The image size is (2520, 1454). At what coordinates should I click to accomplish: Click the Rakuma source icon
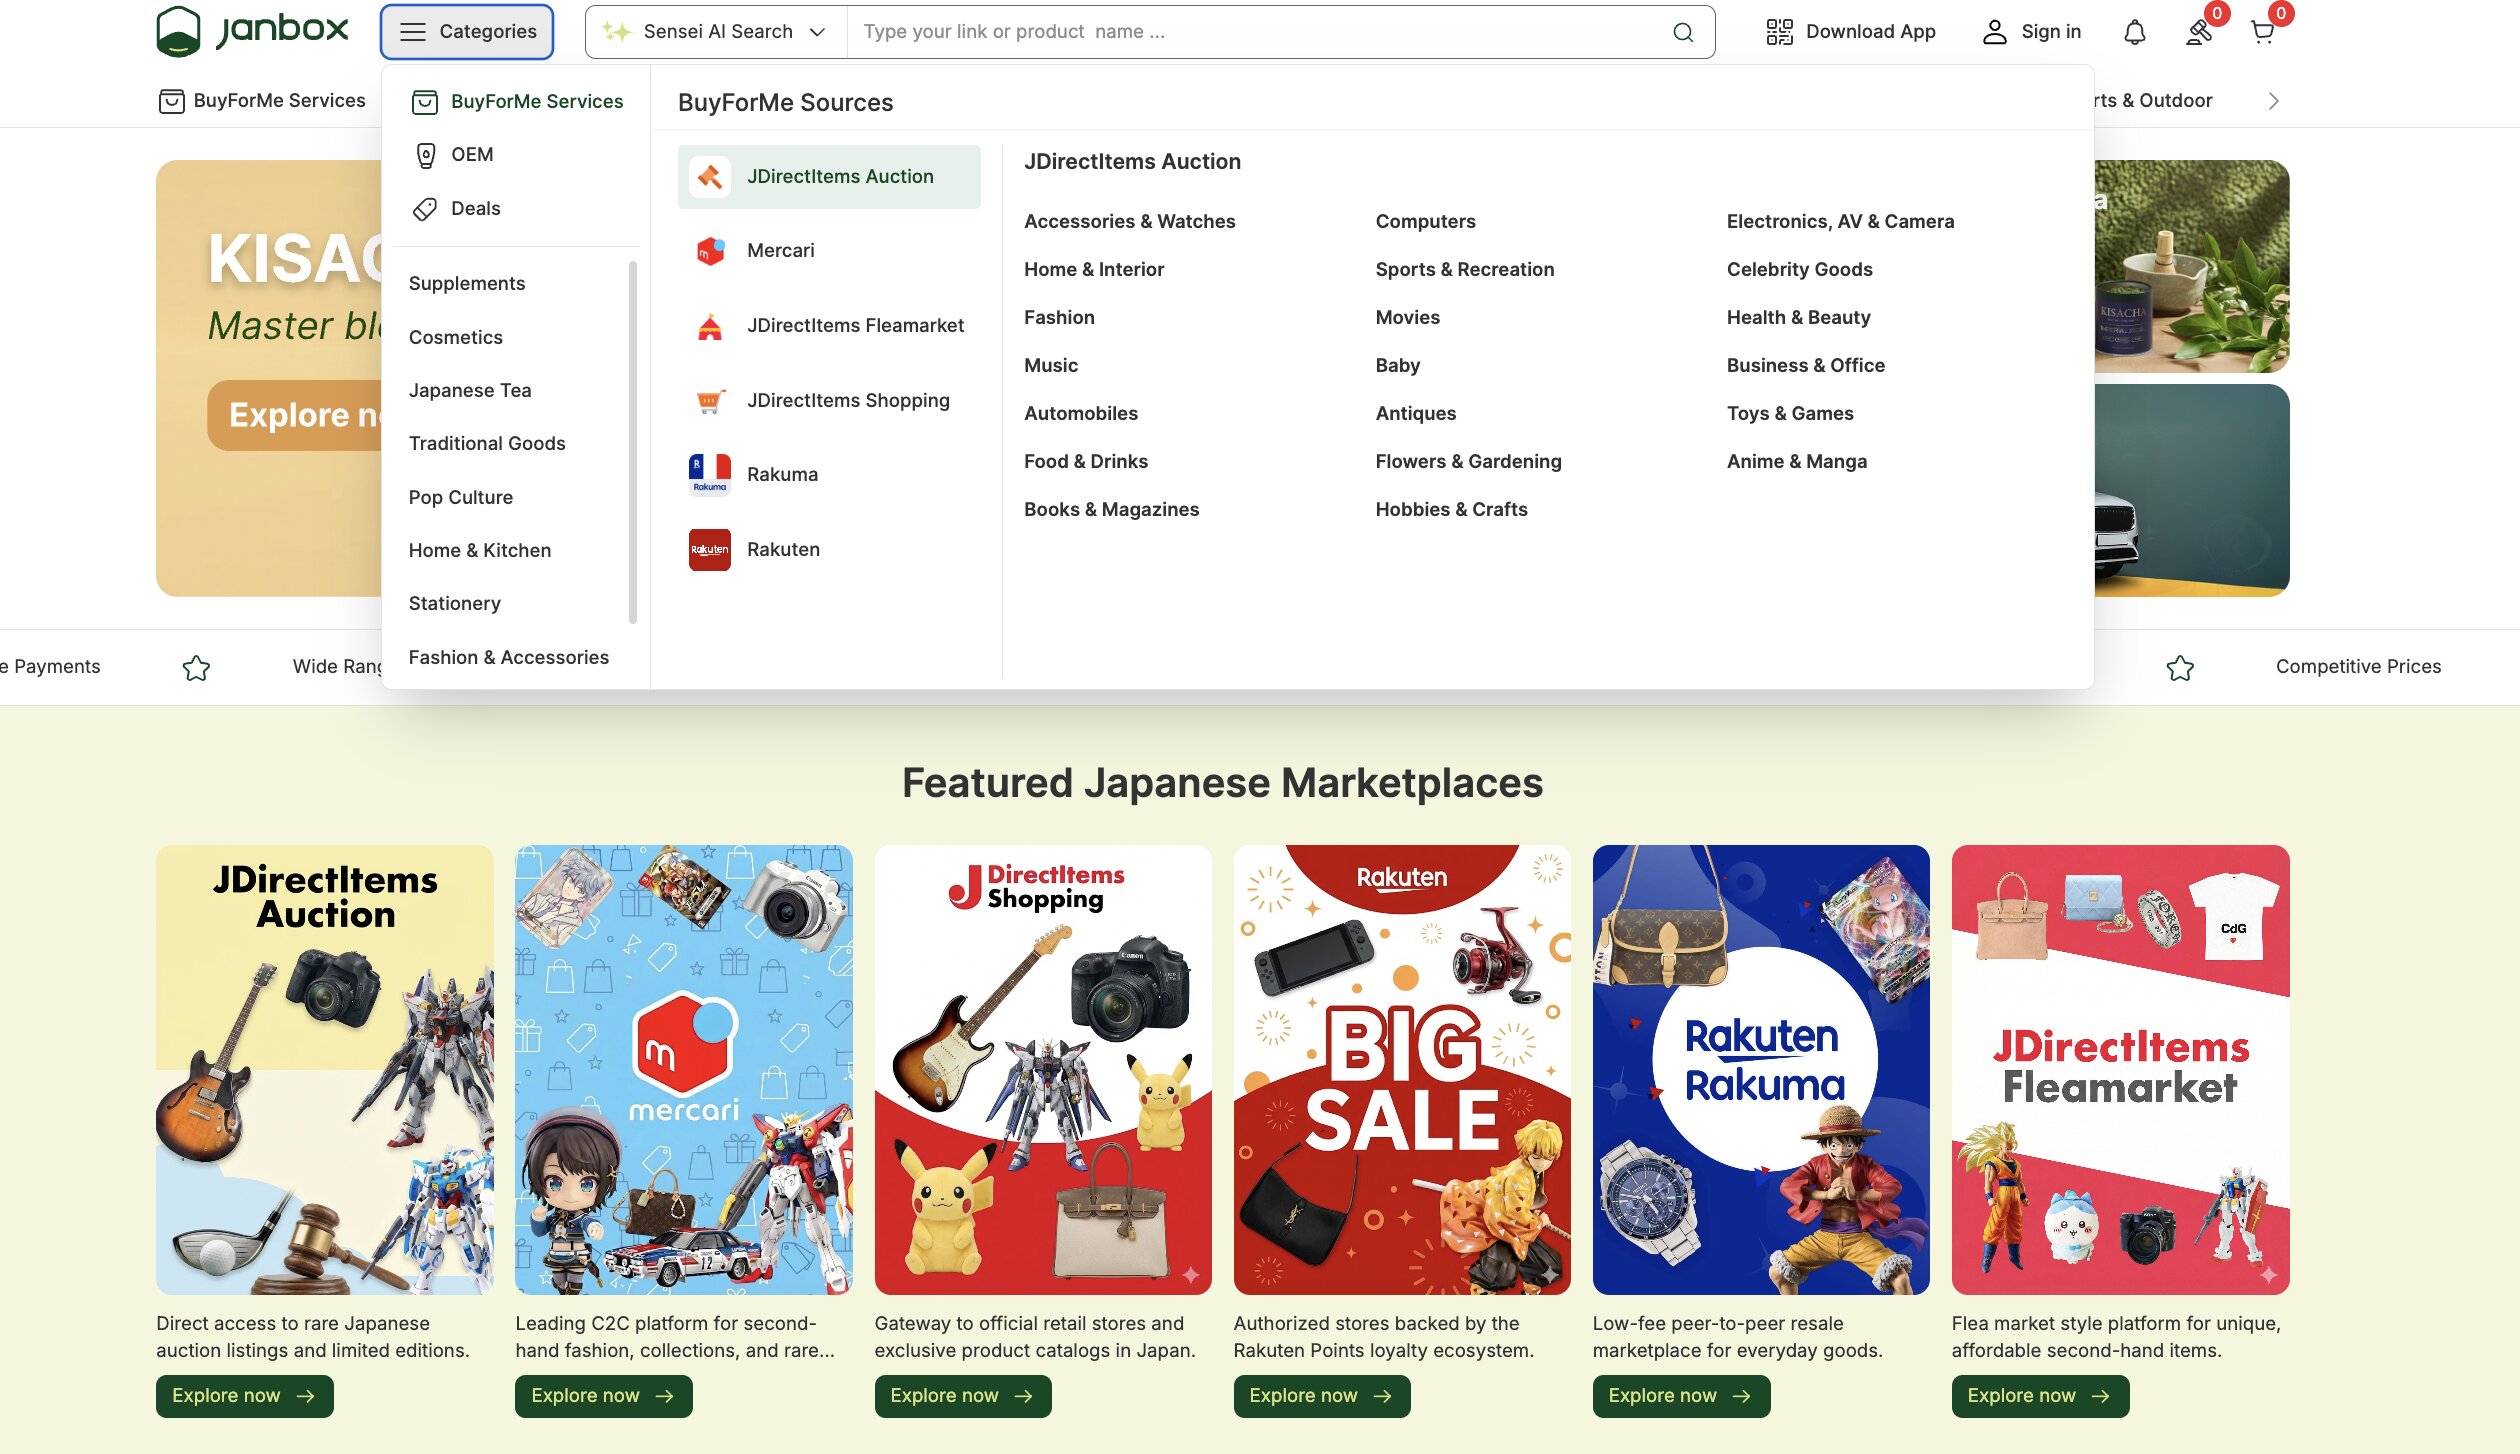pyautogui.click(x=710, y=475)
